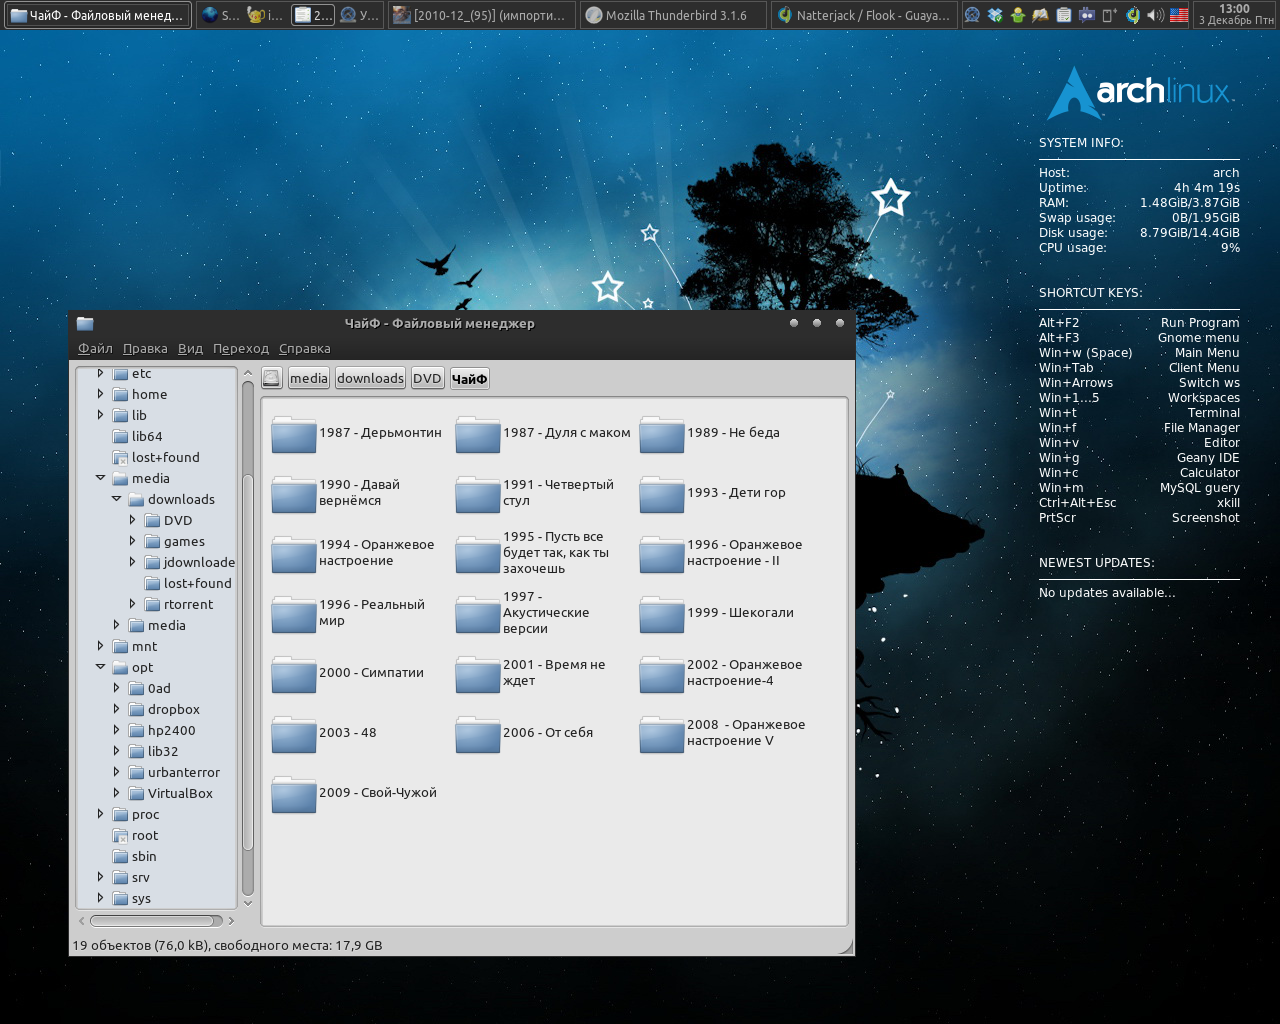The height and width of the screenshot is (1024, 1280).
Task: Click the US flag keyboard layout indicator
Action: tap(1179, 15)
